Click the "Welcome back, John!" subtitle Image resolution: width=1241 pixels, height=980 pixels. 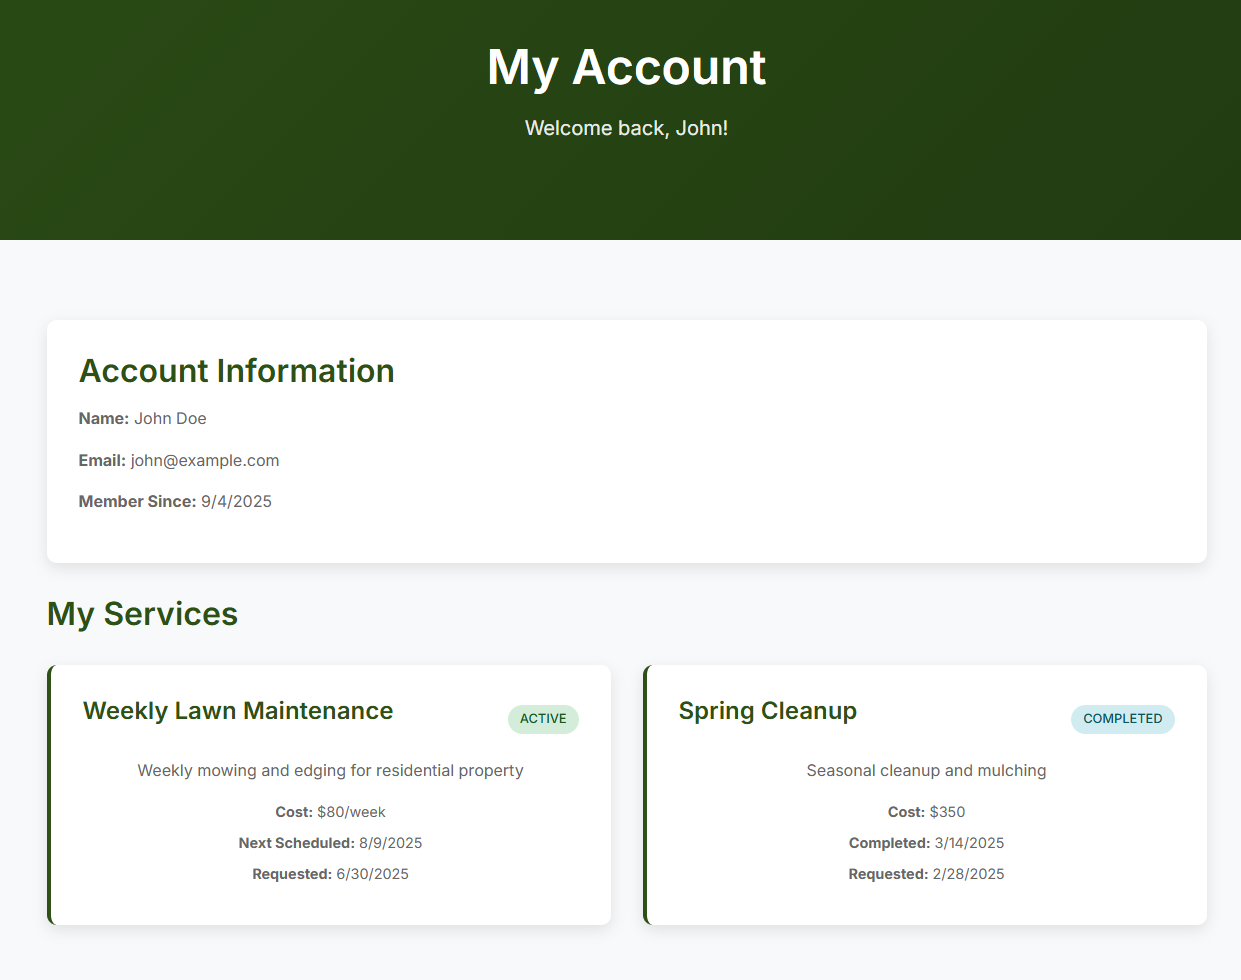(x=626, y=128)
